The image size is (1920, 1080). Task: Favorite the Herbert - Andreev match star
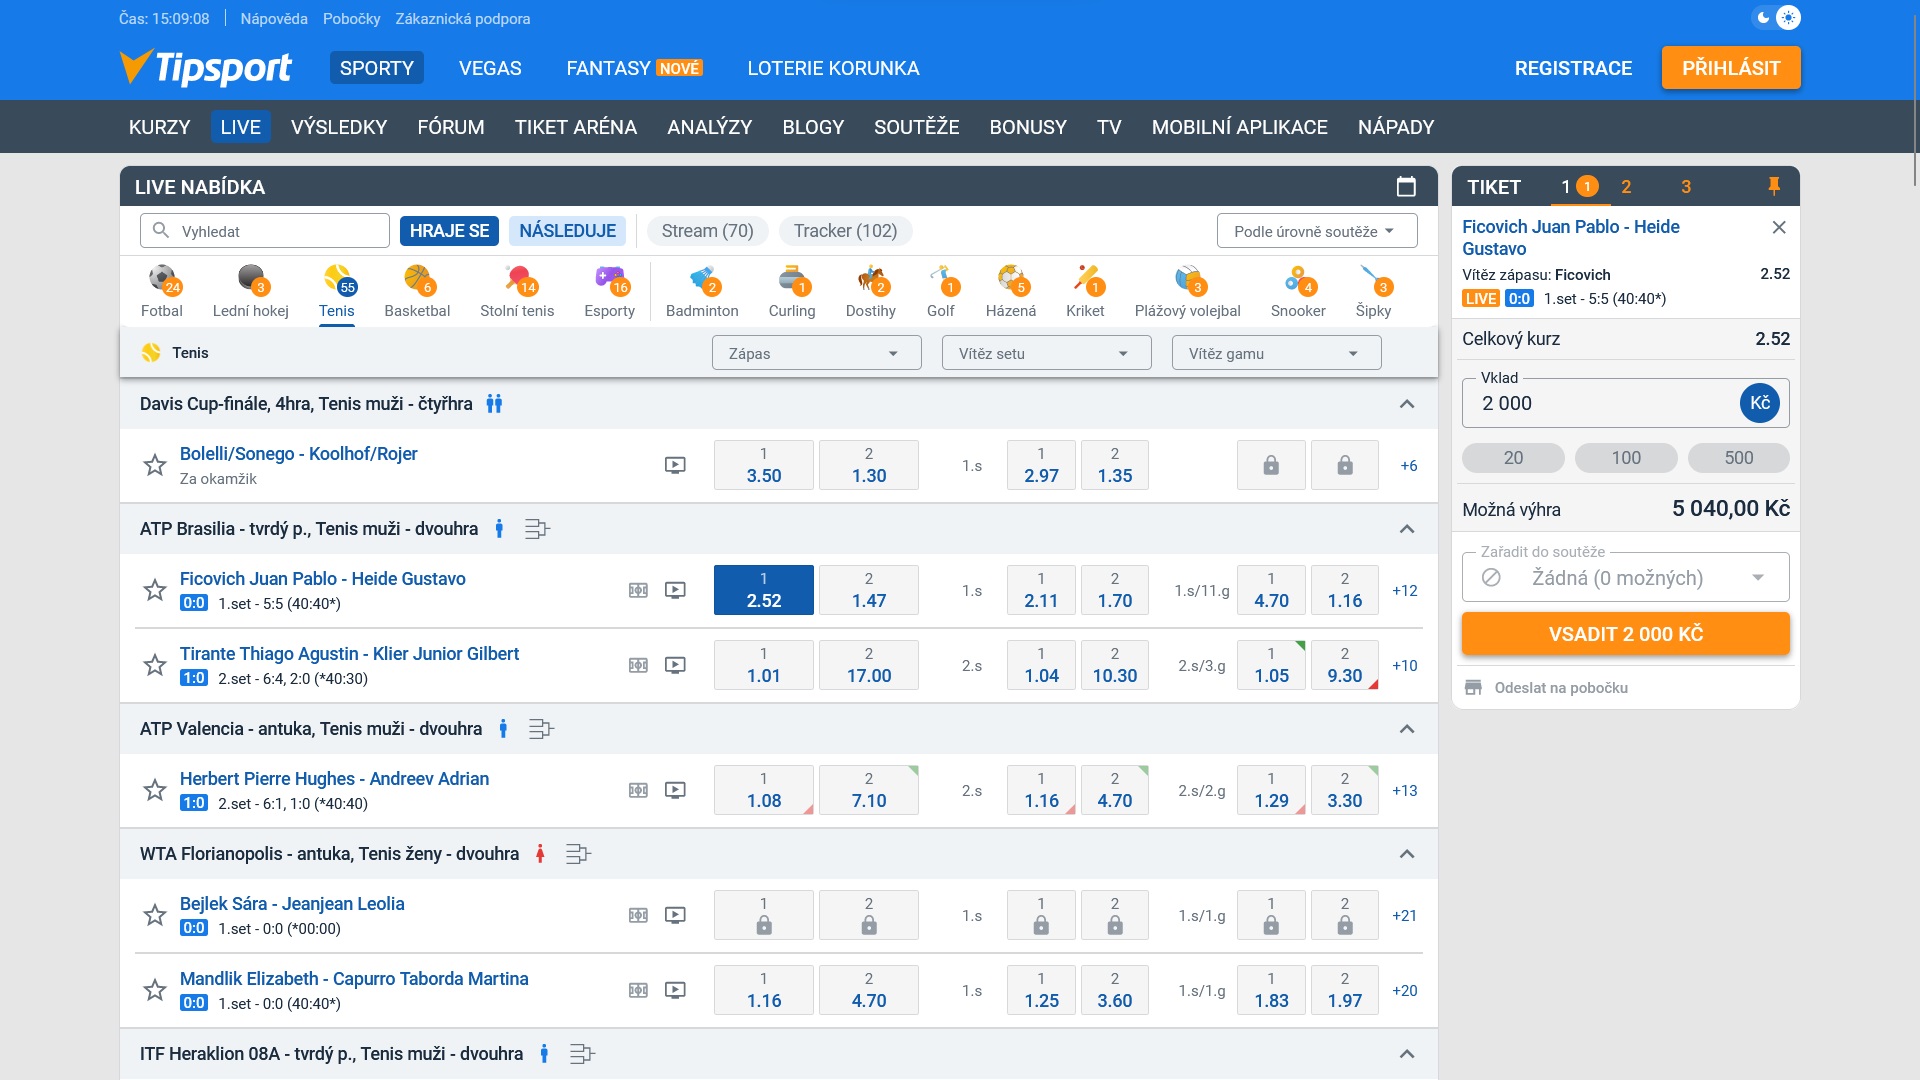click(x=154, y=790)
